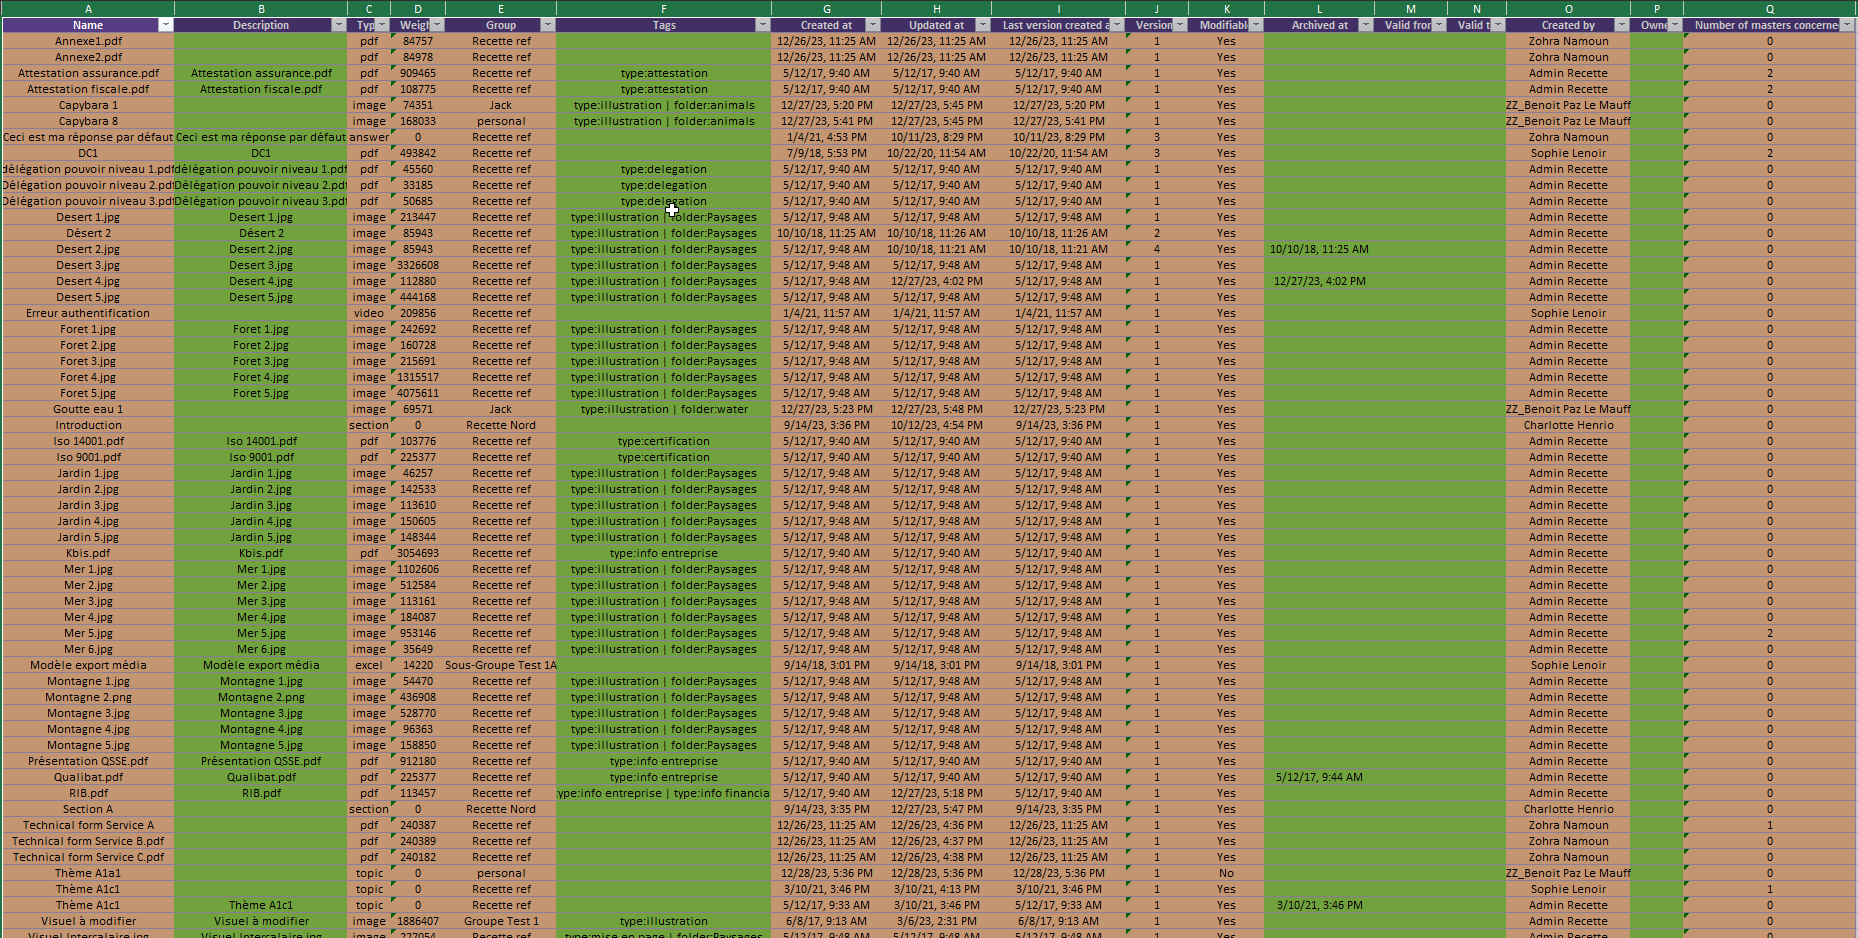Select the column F header letter
Viewport: 1858px width, 938px height.
[663, 9]
